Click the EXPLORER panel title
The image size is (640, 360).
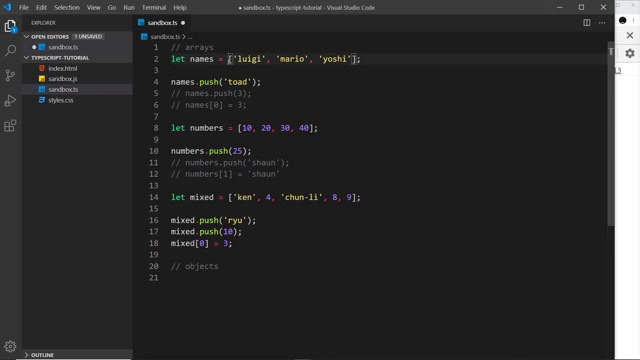(43, 23)
